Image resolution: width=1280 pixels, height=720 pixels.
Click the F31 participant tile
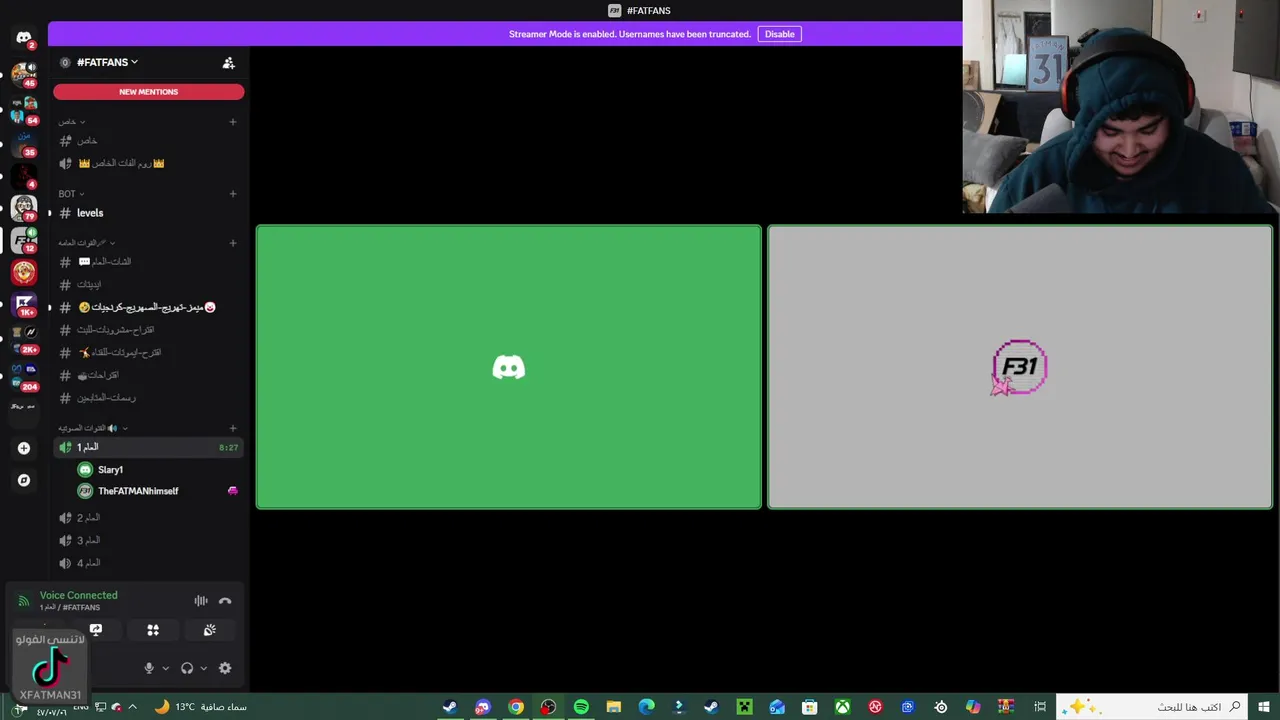1020,367
